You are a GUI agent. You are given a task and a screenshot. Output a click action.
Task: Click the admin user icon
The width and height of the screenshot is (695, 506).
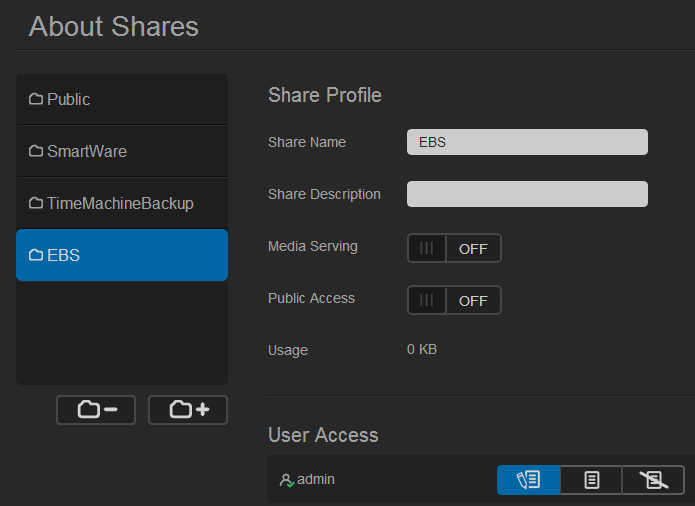click(x=286, y=480)
